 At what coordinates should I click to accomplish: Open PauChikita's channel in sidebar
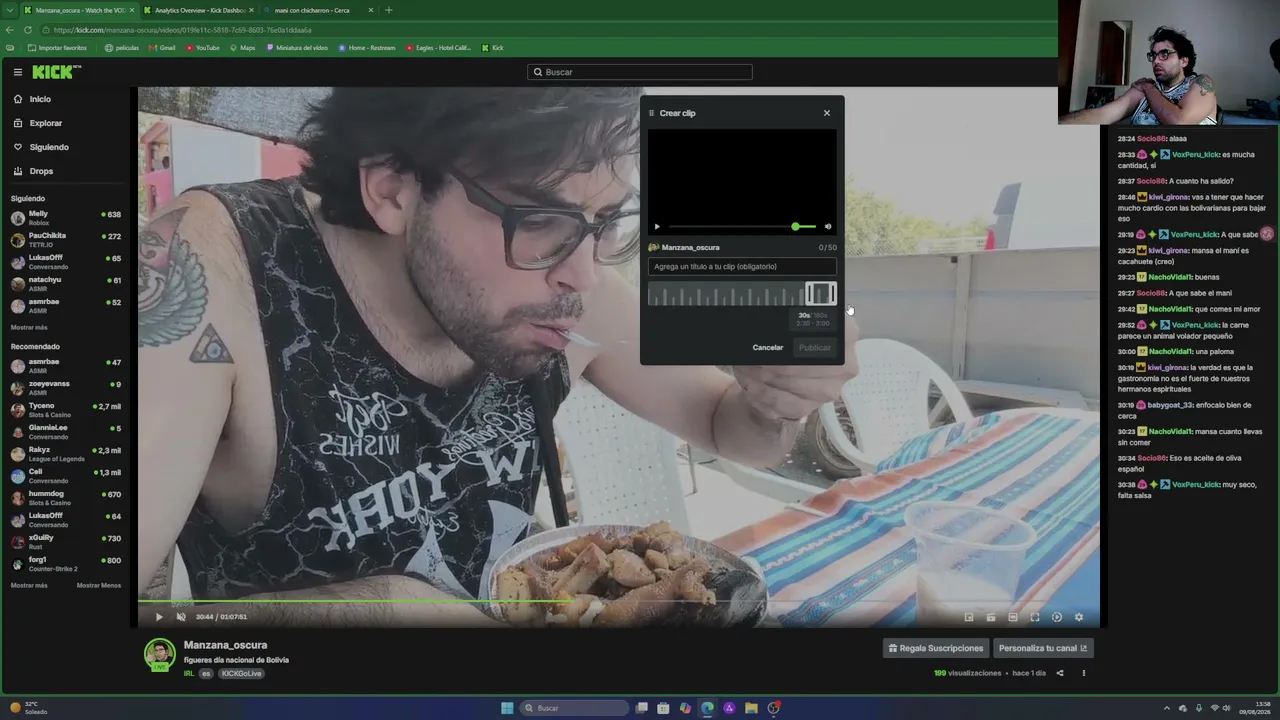pos(66,239)
